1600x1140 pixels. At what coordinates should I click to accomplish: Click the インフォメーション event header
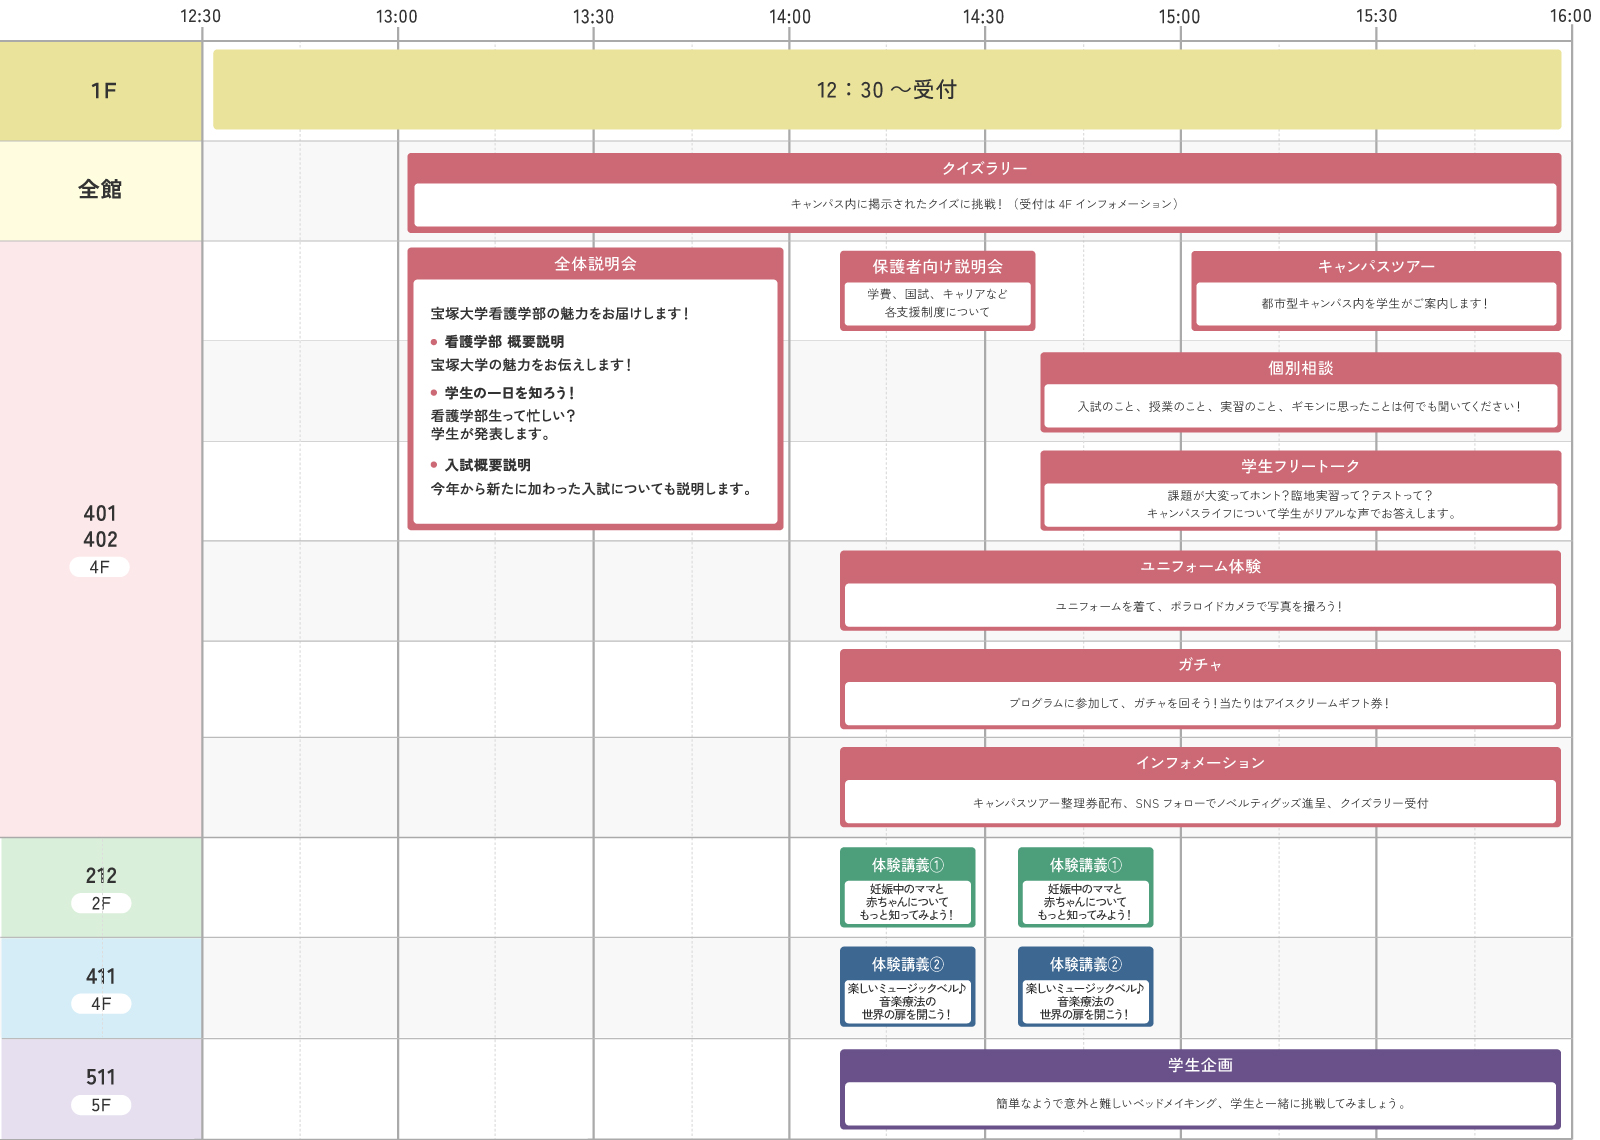pyautogui.click(x=1200, y=763)
